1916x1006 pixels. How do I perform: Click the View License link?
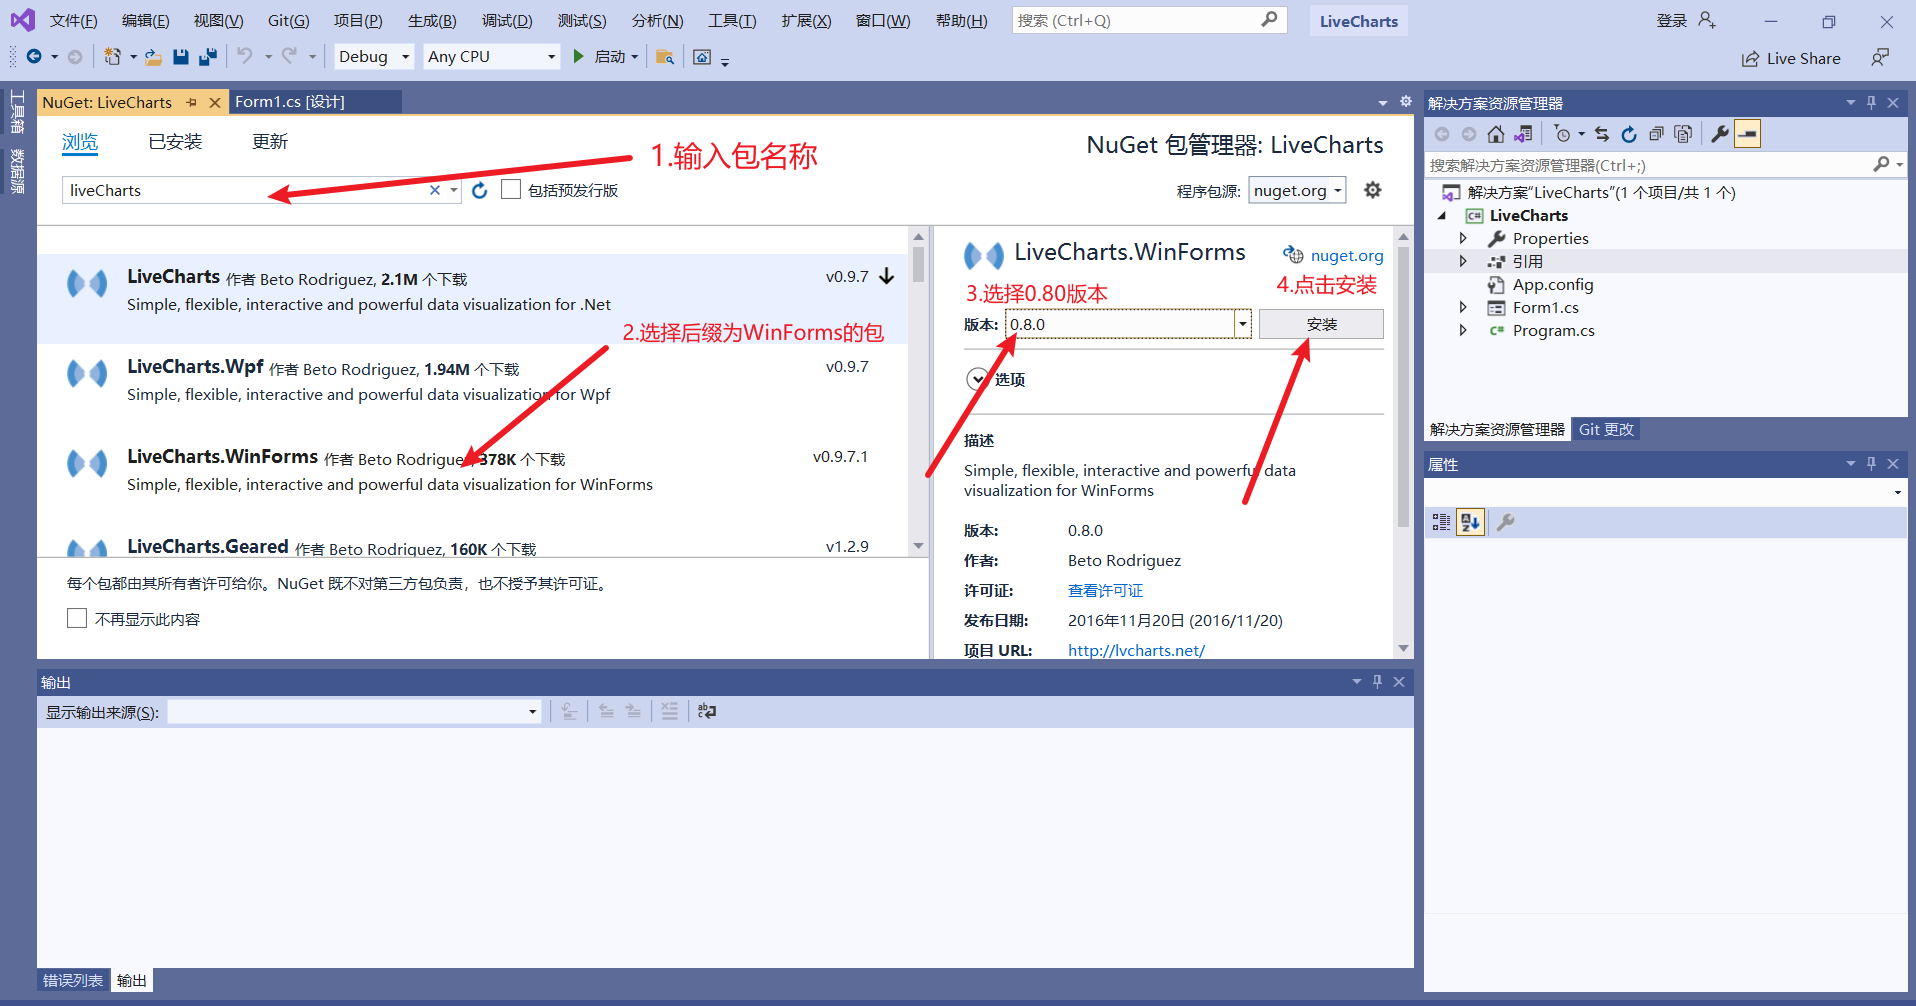tap(1105, 591)
